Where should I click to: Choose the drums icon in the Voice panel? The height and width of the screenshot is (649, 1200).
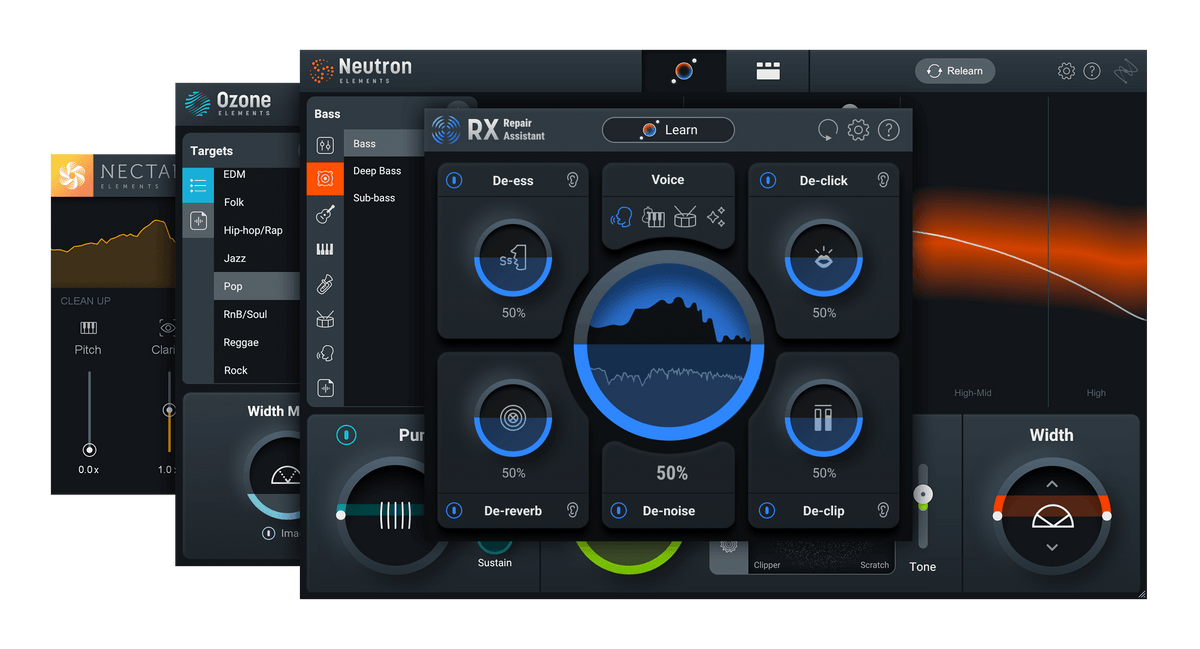[685, 217]
